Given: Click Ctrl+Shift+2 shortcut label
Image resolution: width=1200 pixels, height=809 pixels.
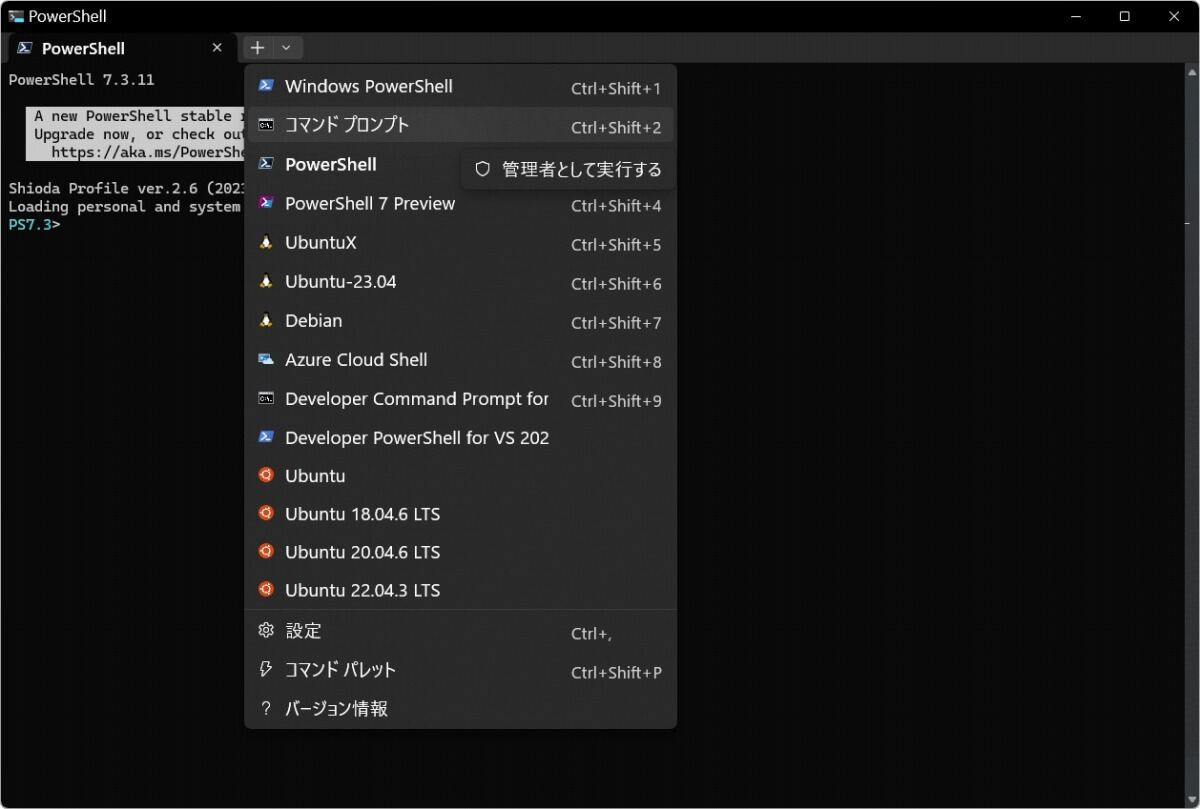Looking at the screenshot, I should coord(616,128).
